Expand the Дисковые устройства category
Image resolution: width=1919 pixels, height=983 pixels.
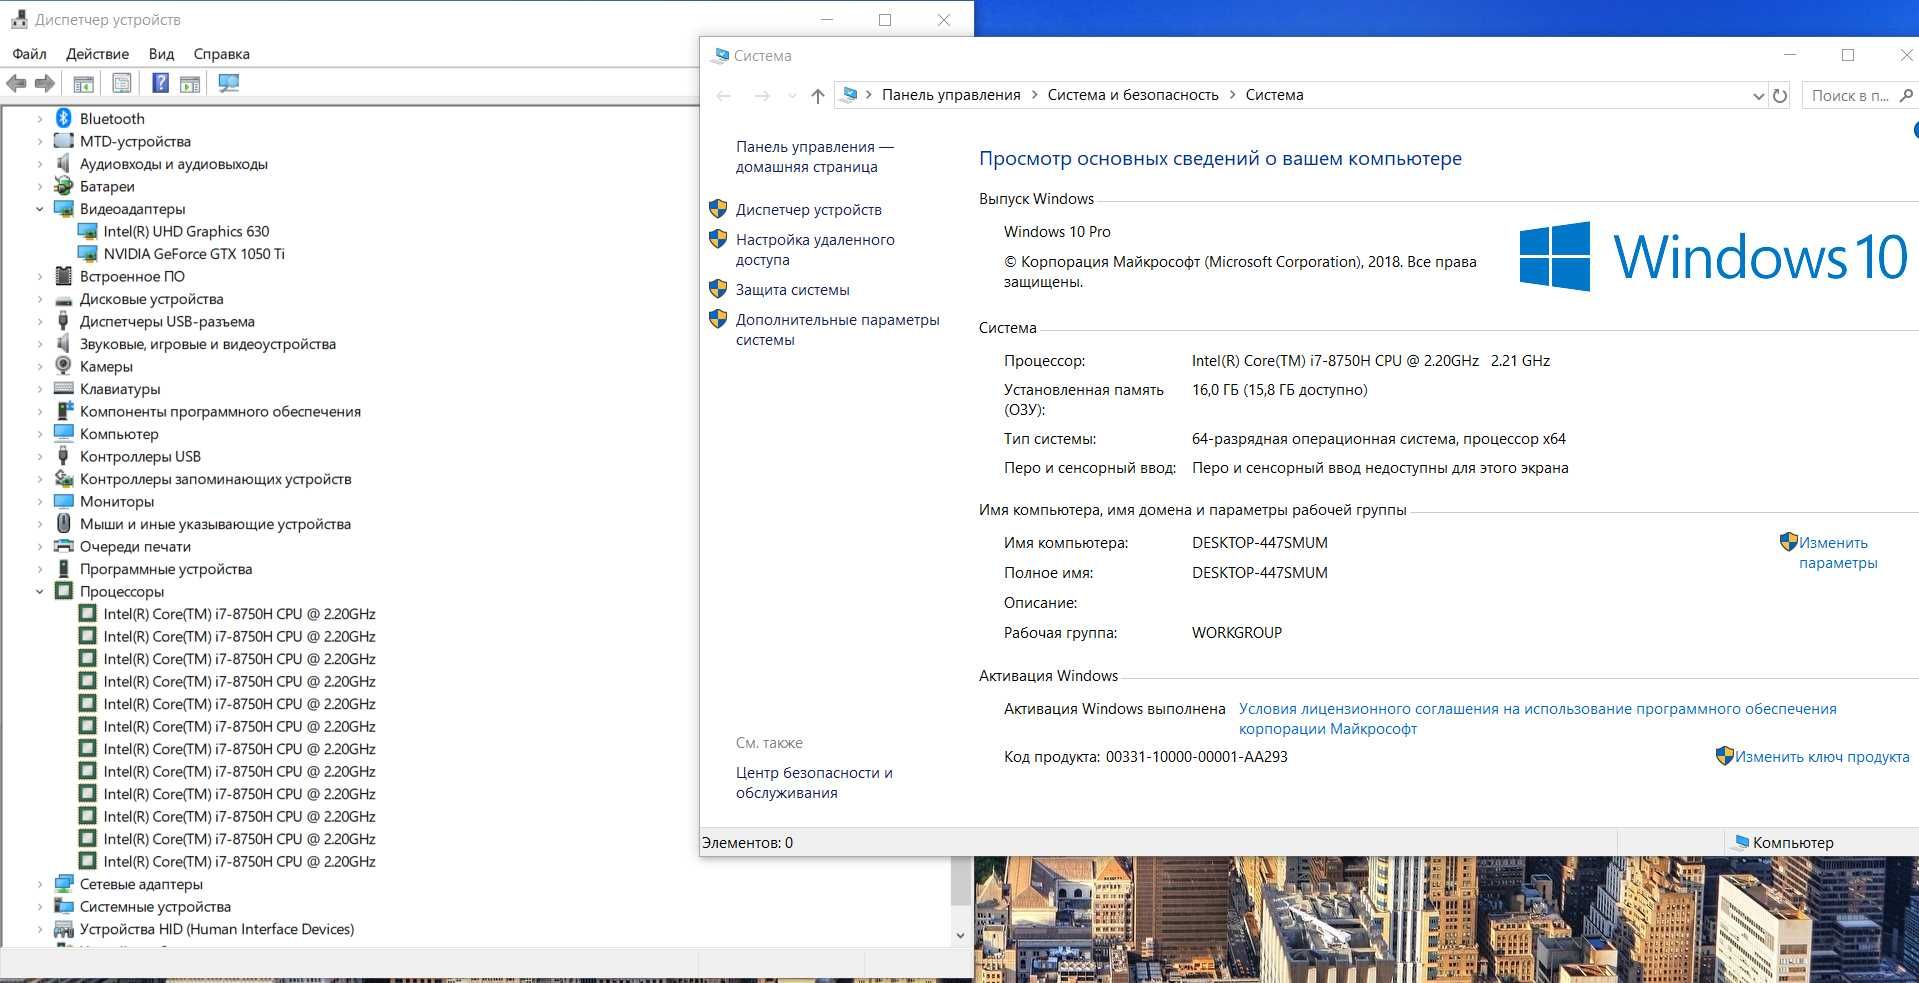(40, 299)
